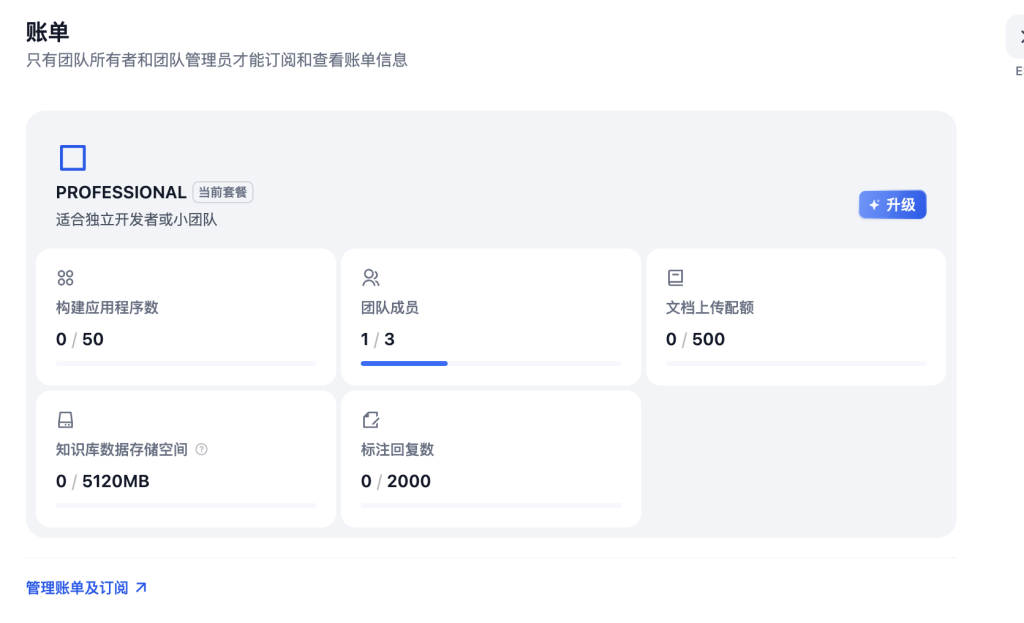Click the 标注回复数 progress bar
The height and width of the screenshot is (623, 1024).
coord(491,505)
